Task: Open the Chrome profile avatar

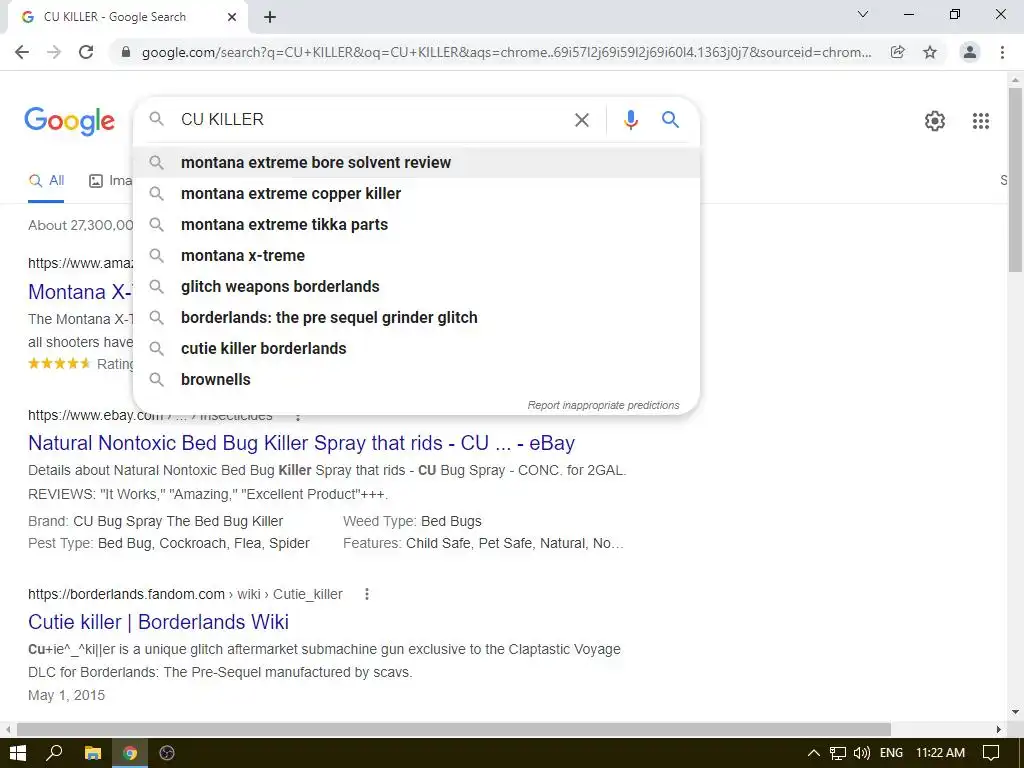Action: [970, 52]
